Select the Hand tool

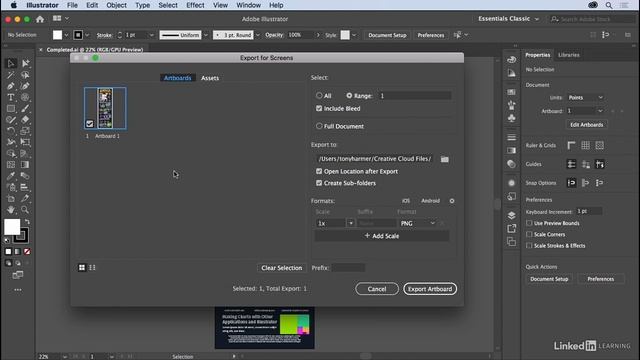pyautogui.click(x=11, y=210)
